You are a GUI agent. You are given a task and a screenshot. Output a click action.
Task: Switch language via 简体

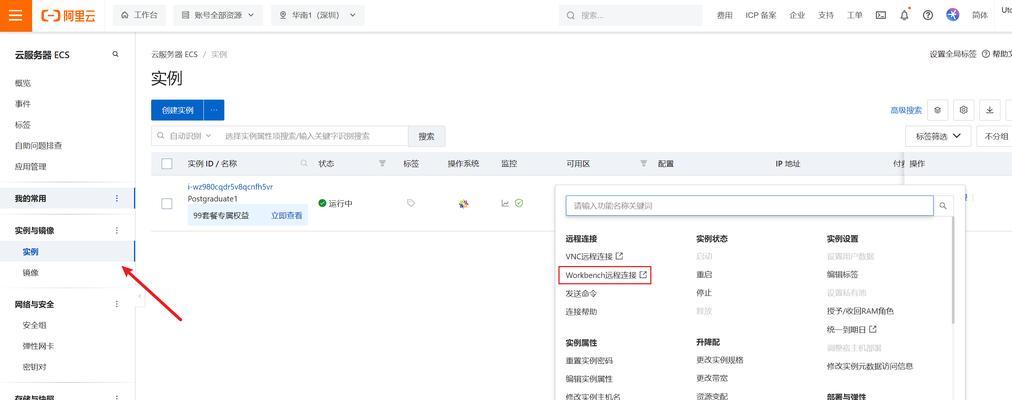coord(979,15)
